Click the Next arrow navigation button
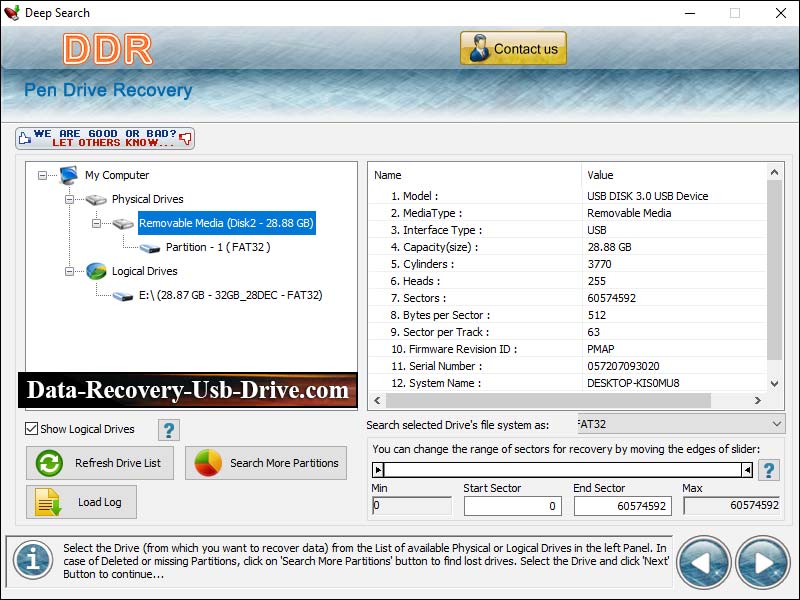 (762, 562)
